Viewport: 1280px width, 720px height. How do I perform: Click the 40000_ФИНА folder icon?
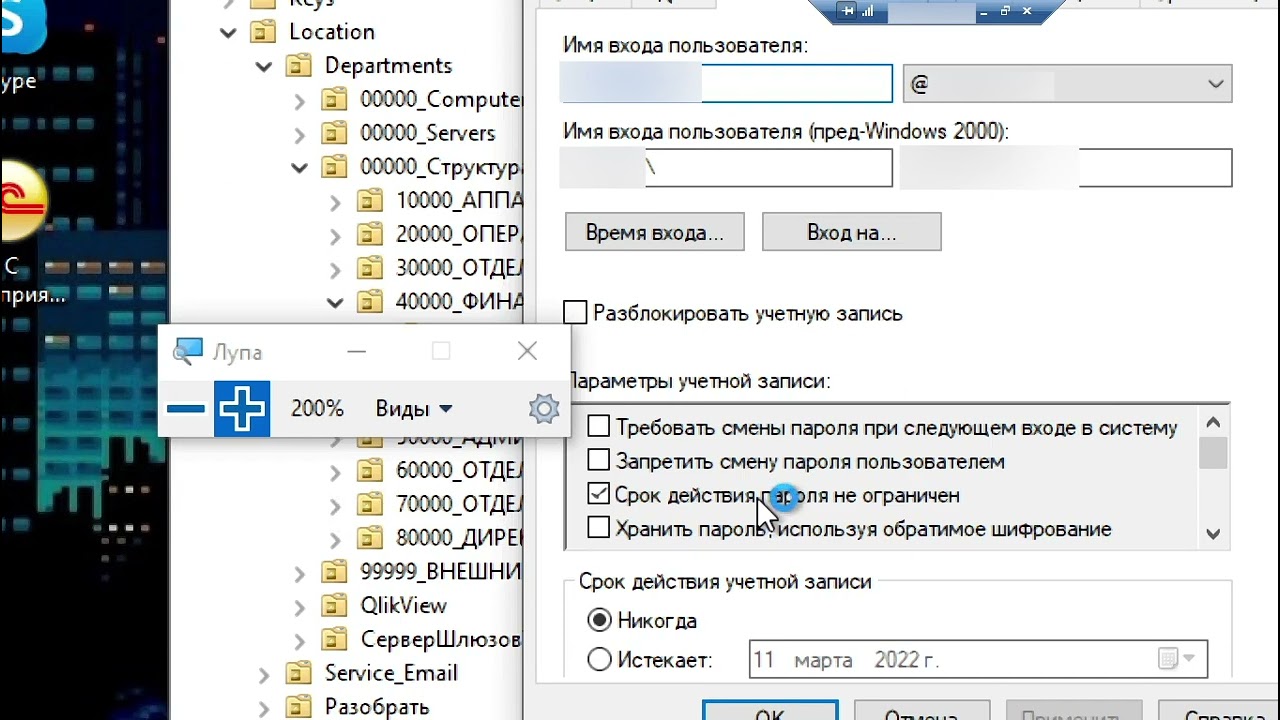[x=370, y=301]
